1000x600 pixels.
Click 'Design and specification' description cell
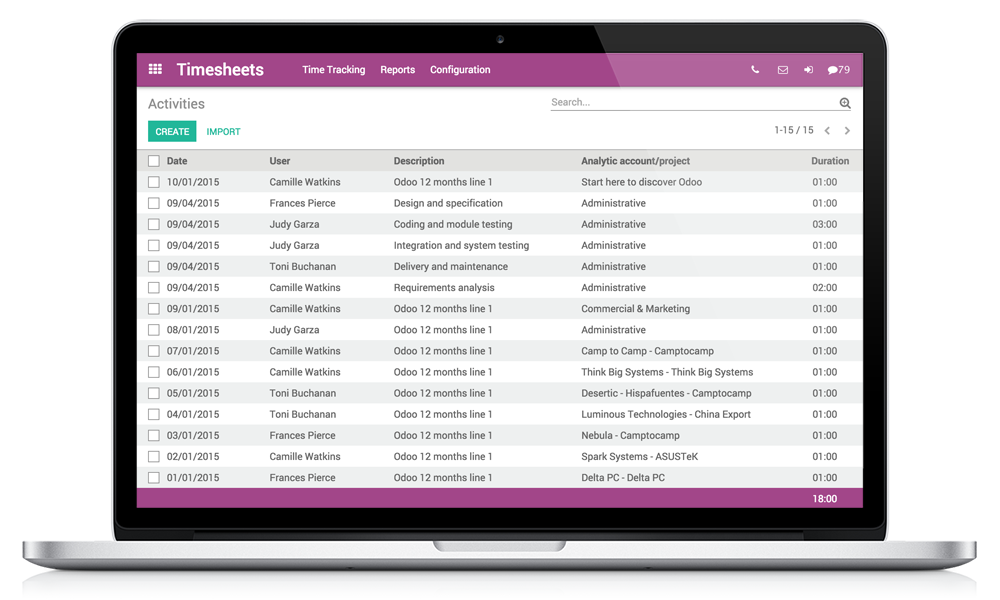pyautogui.click(x=448, y=203)
